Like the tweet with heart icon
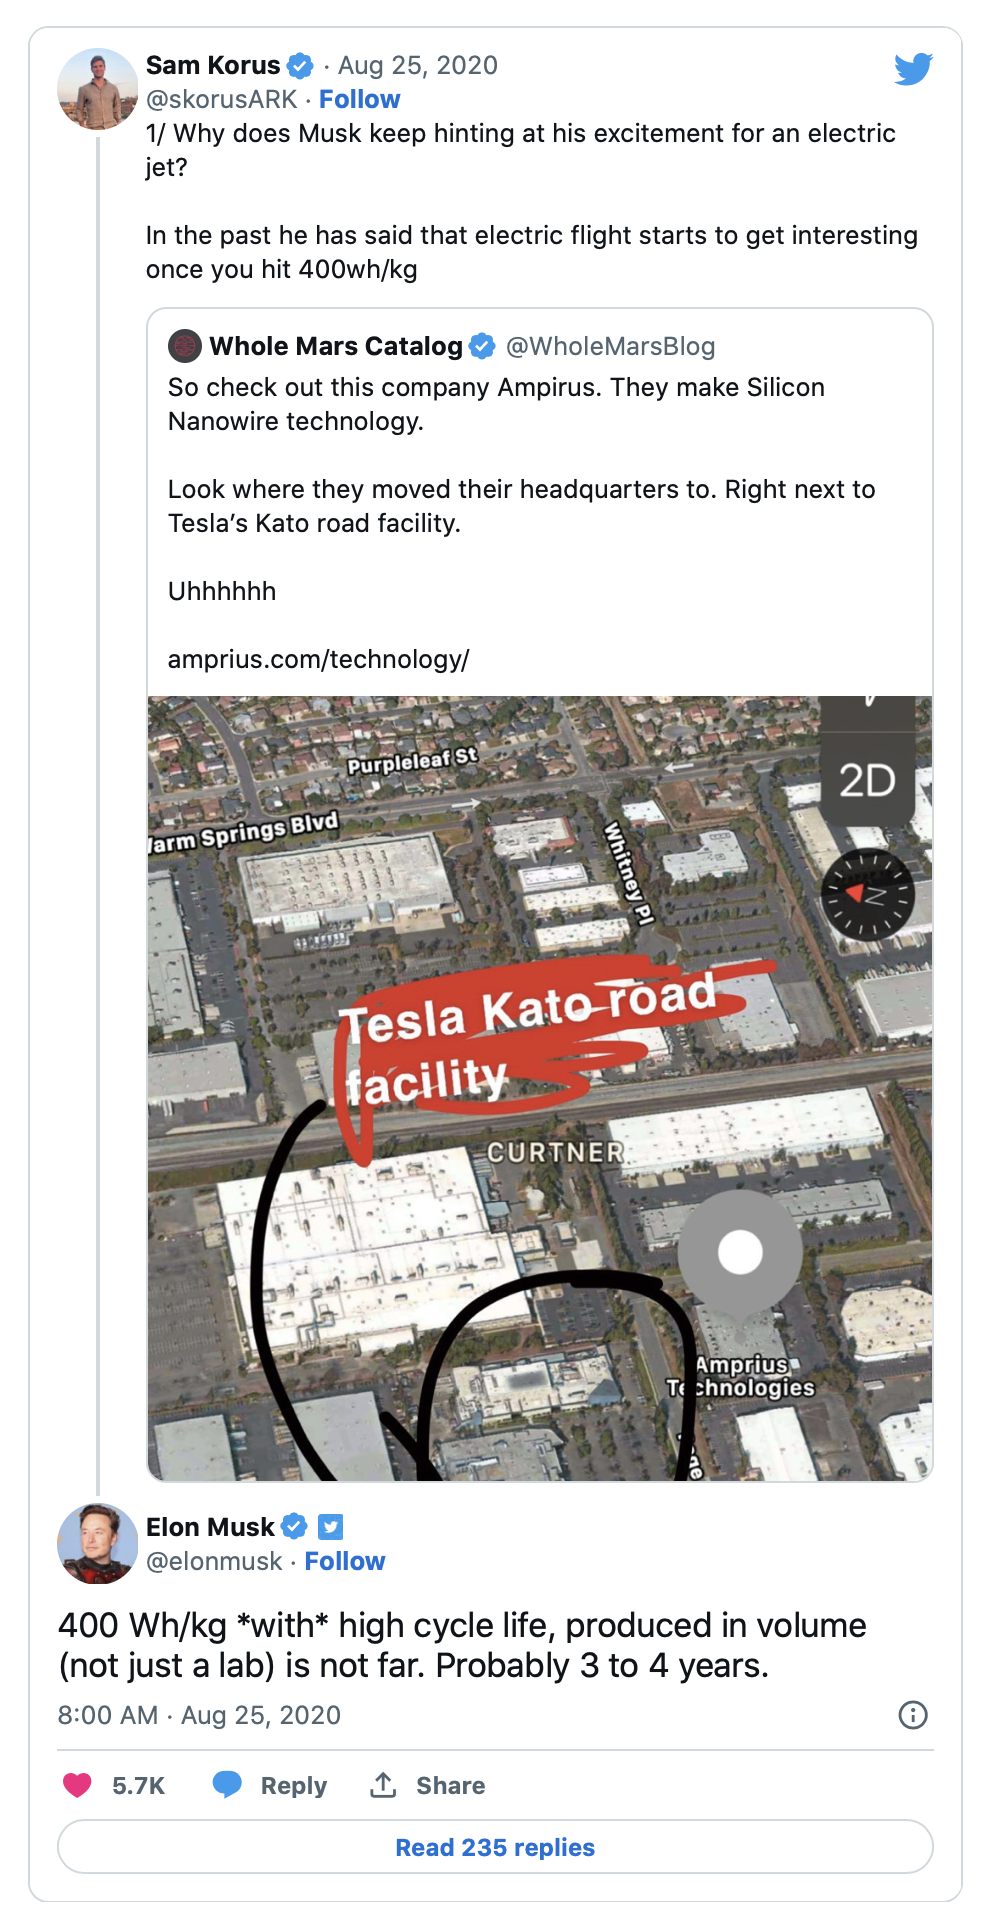The width and height of the screenshot is (1004, 1910). [77, 1785]
